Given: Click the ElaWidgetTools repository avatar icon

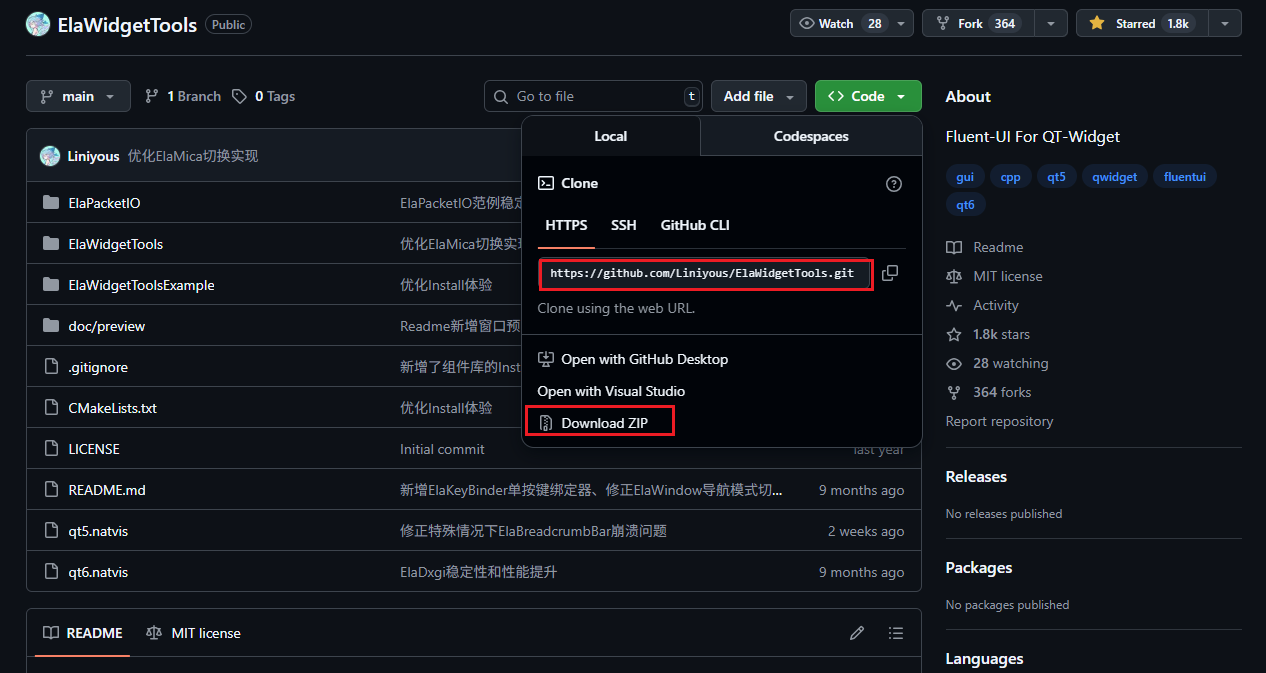Looking at the screenshot, I should [x=38, y=25].
